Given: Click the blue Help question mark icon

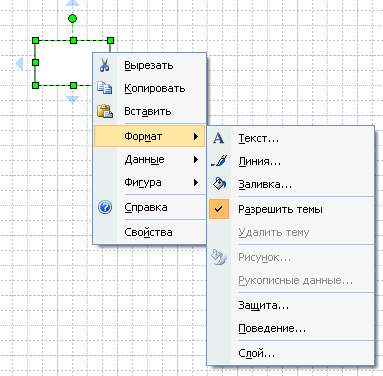Looking at the screenshot, I should pyautogui.click(x=105, y=207).
